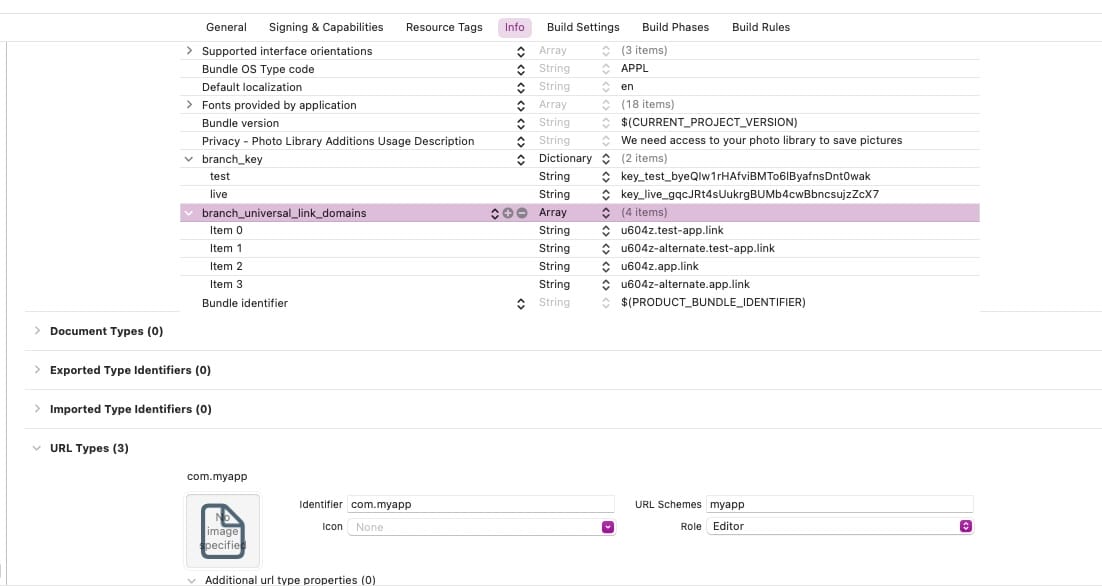The width and height of the screenshot is (1102, 586).
Task: Select the Info tab
Action: (514, 27)
